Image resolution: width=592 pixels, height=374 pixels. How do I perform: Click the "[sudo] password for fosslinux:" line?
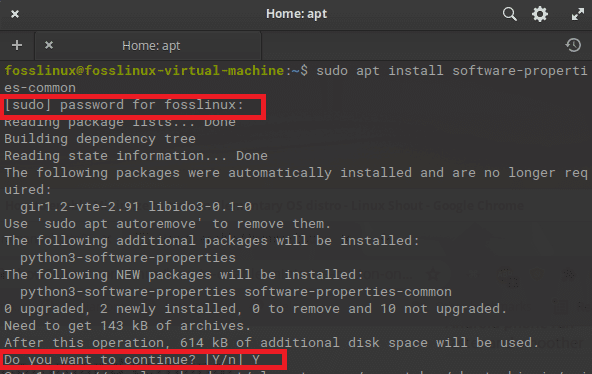click(124, 105)
